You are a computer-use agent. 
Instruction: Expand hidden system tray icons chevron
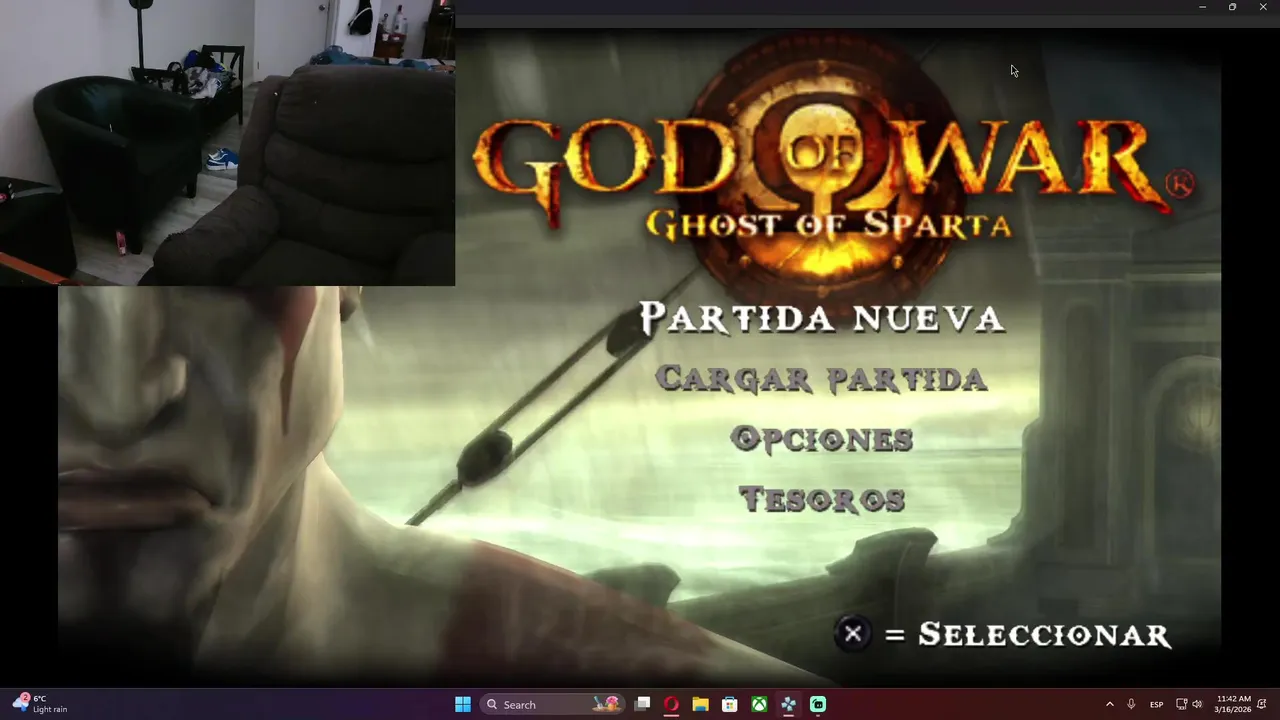pos(1109,704)
